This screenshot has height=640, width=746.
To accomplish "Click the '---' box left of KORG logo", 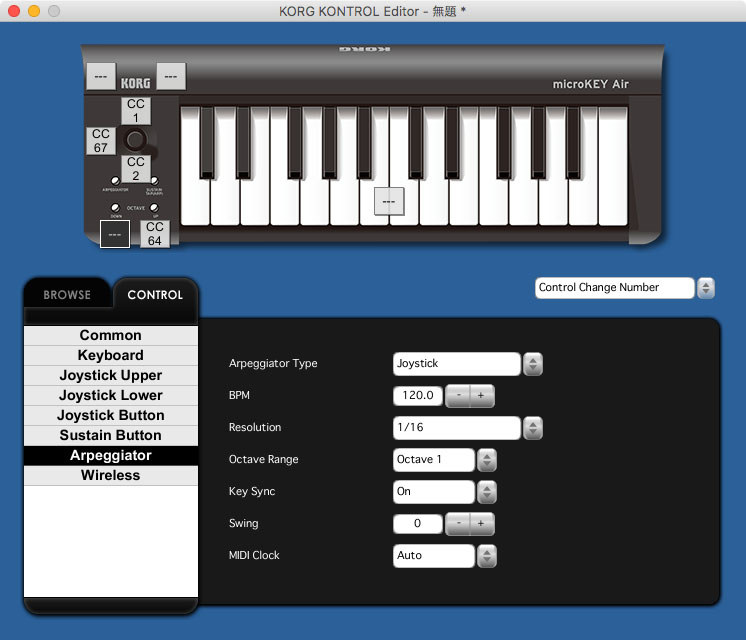I will [100, 76].
